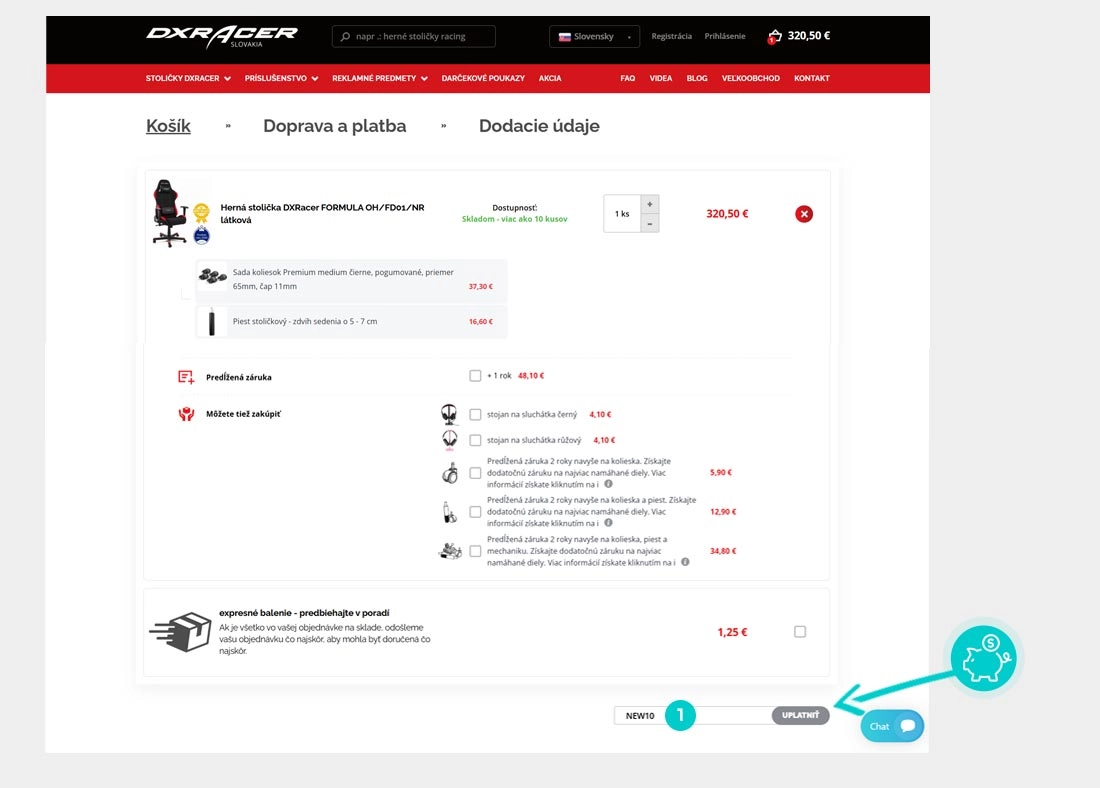Apply coupon with Uplatniť button

tap(800, 716)
